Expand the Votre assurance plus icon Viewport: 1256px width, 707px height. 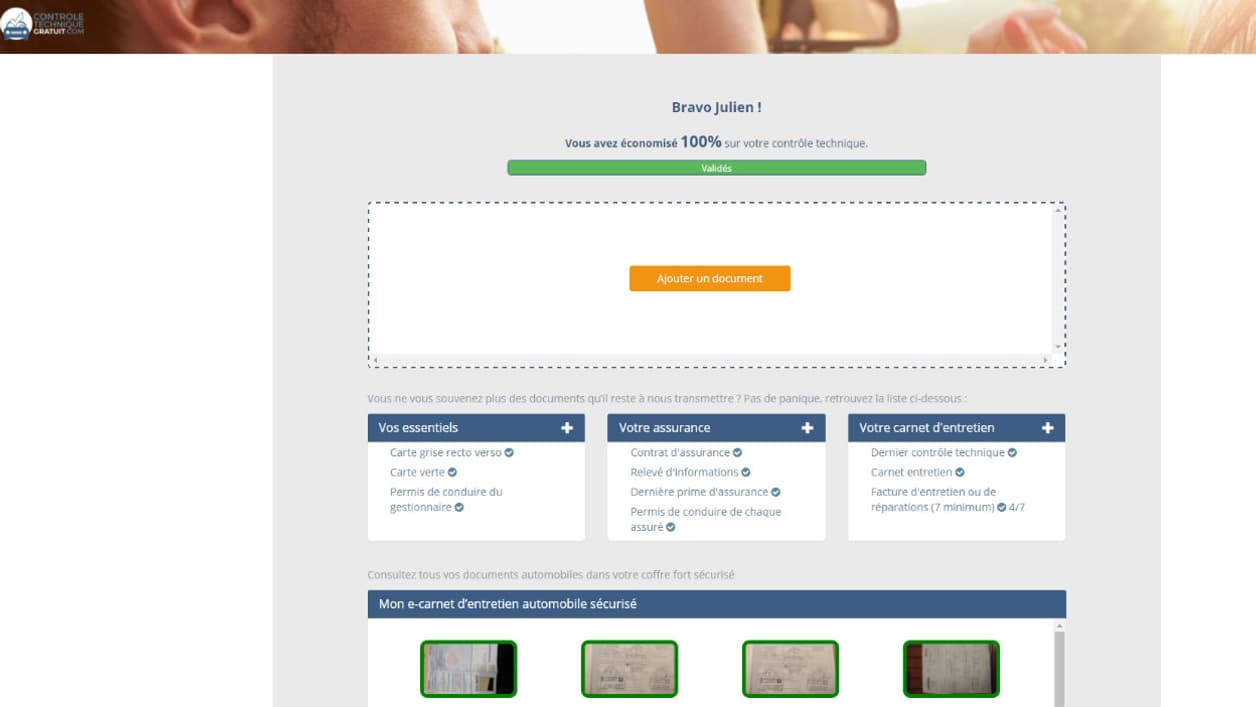tap(807, 428)
